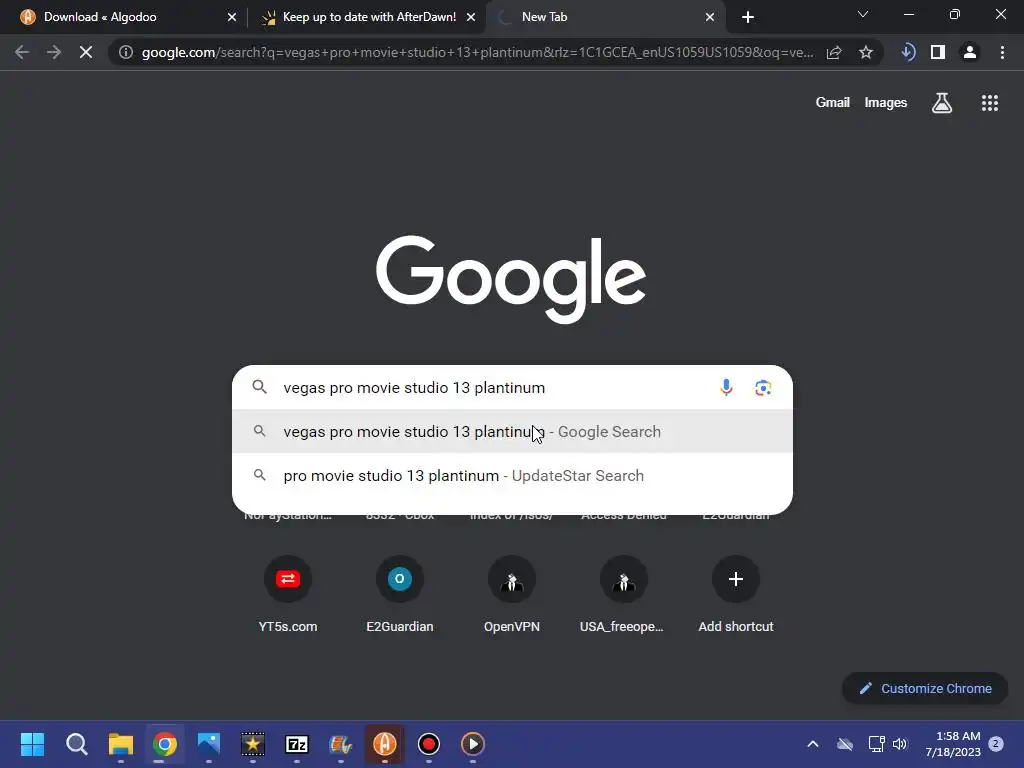Click the red record taskbar icon
This screenshot has height=768, width=1024.
click(429, 744)
